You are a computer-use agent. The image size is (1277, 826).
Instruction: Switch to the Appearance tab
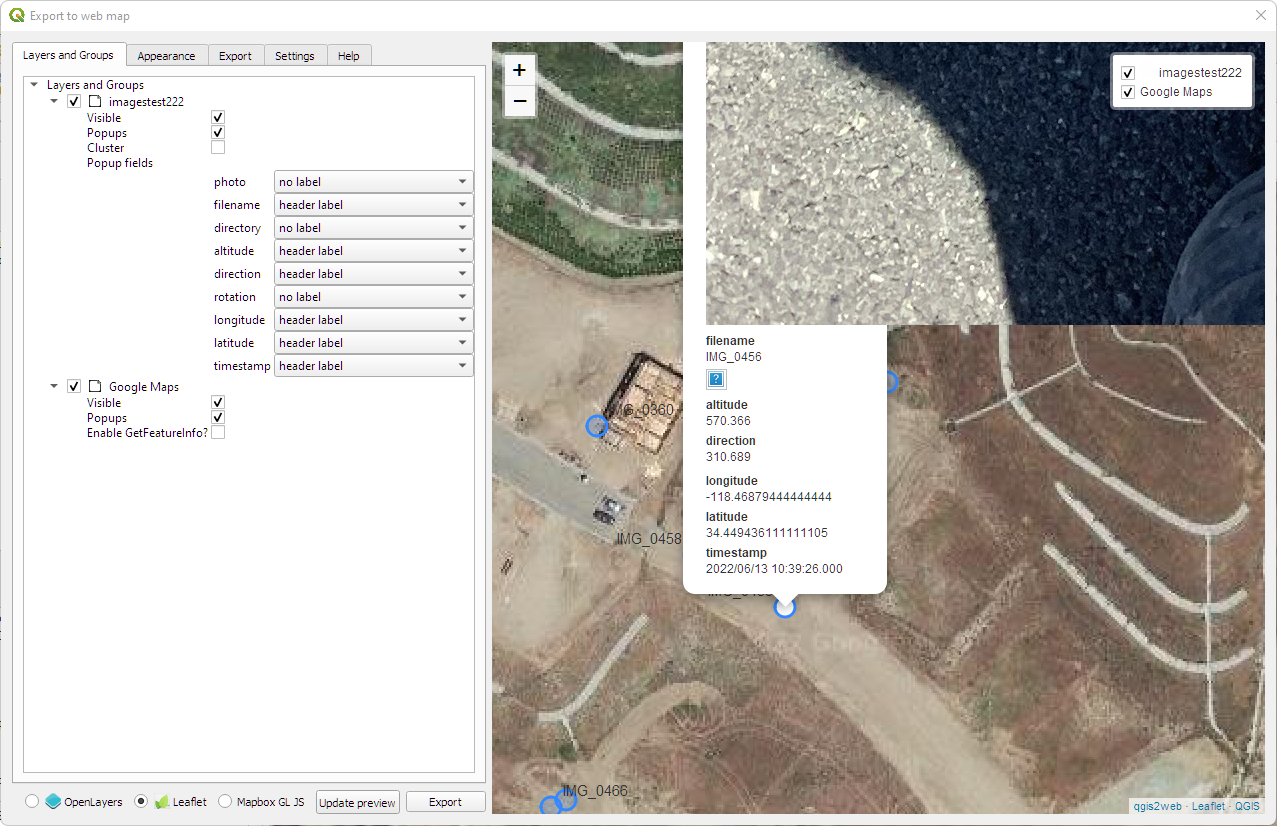pos(167,55)
